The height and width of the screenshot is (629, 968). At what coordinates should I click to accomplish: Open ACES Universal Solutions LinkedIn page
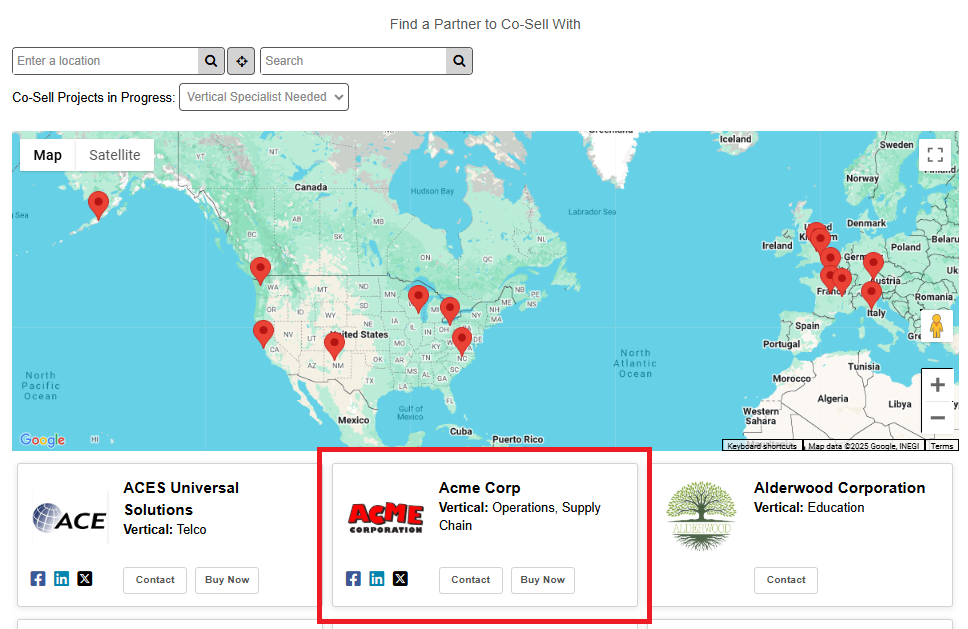[x=62, y=578]
